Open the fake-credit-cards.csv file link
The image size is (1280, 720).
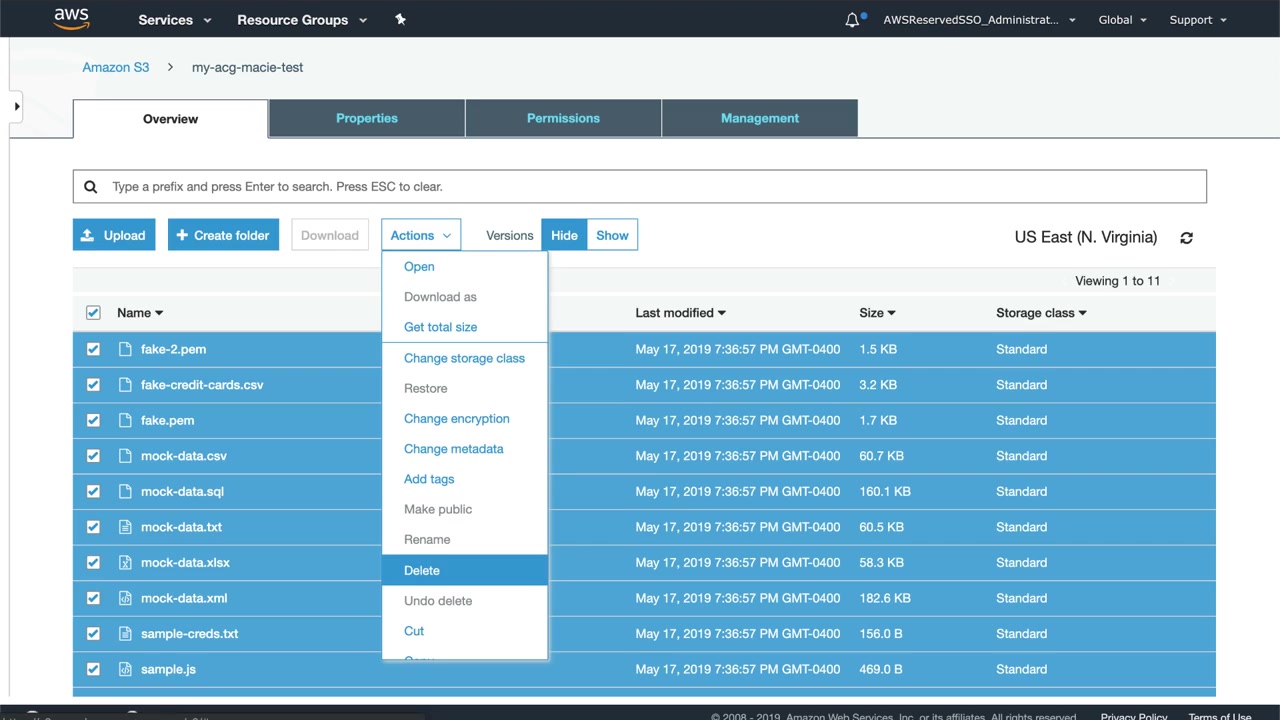[202, 385]
